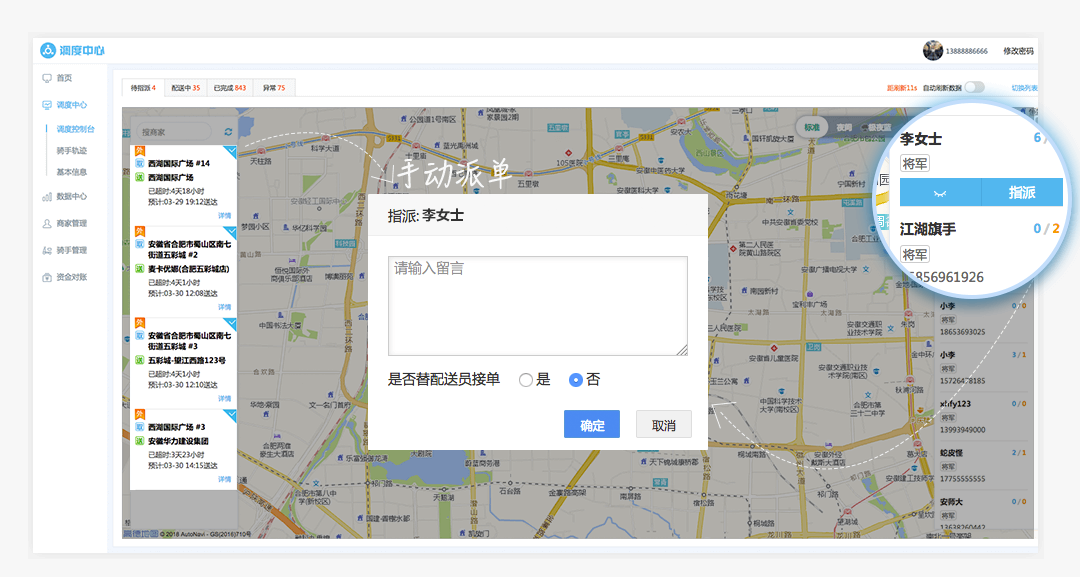Open 骑手管理 in the sidebar
Viewport: 1080px width, 577px height.
click(71, 250)
